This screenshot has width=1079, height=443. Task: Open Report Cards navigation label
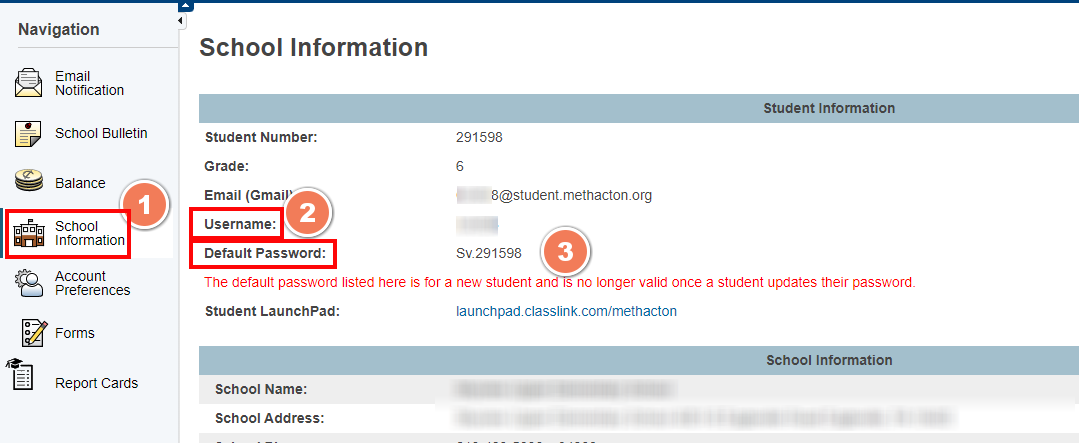click(x=96, y=383)
